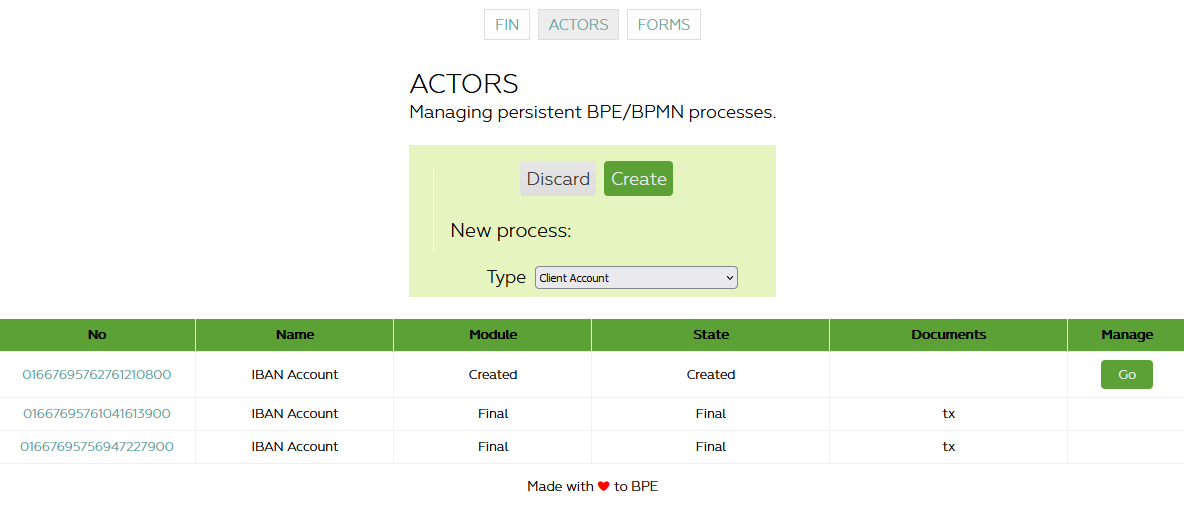Viewport: 1184px width, 510px height.
Task: Open process link ending in 47227900
Action: coord(97,447)
